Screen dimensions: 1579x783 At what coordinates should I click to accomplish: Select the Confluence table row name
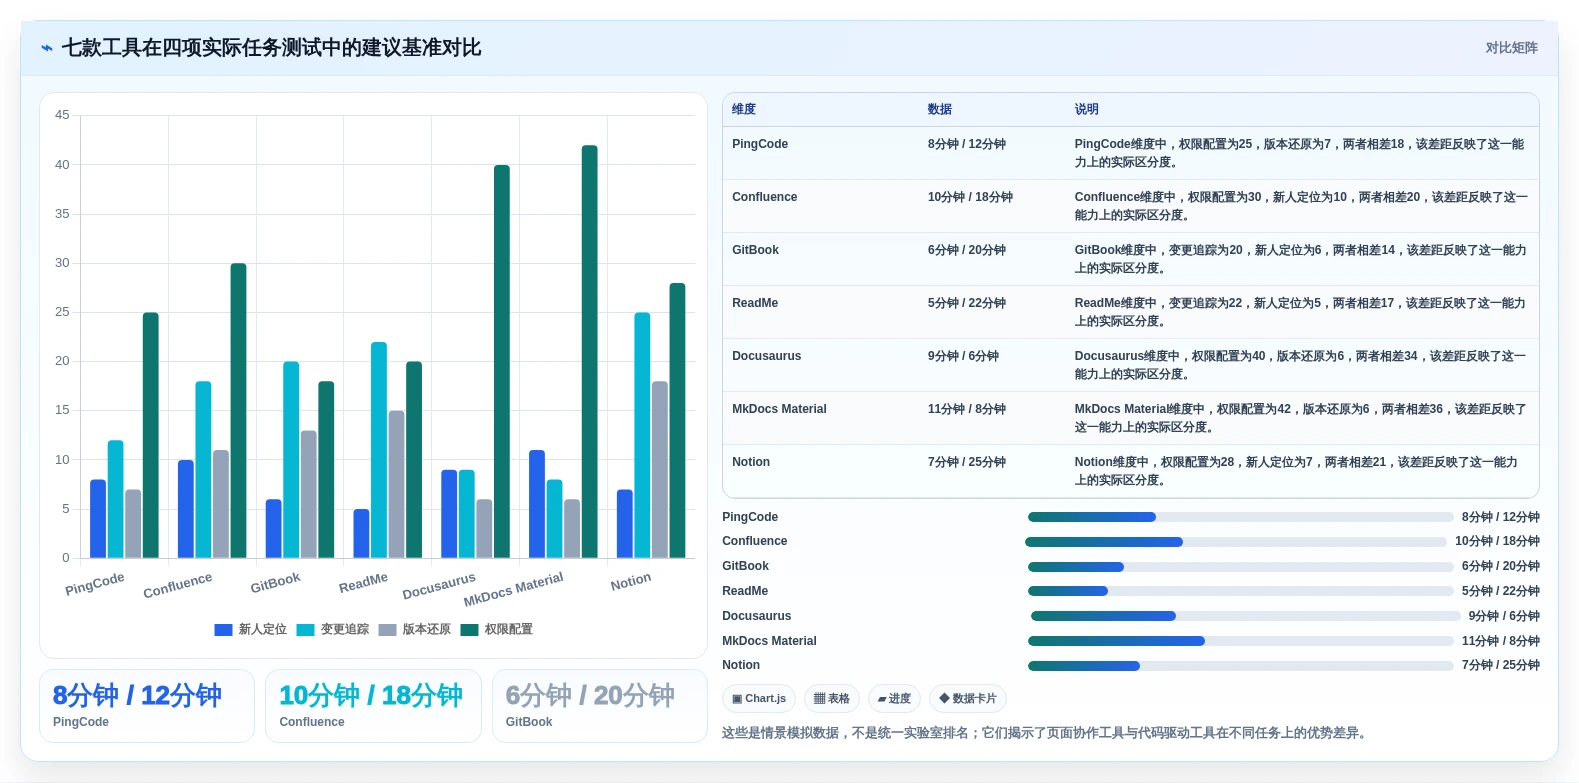tap(765, 197)
